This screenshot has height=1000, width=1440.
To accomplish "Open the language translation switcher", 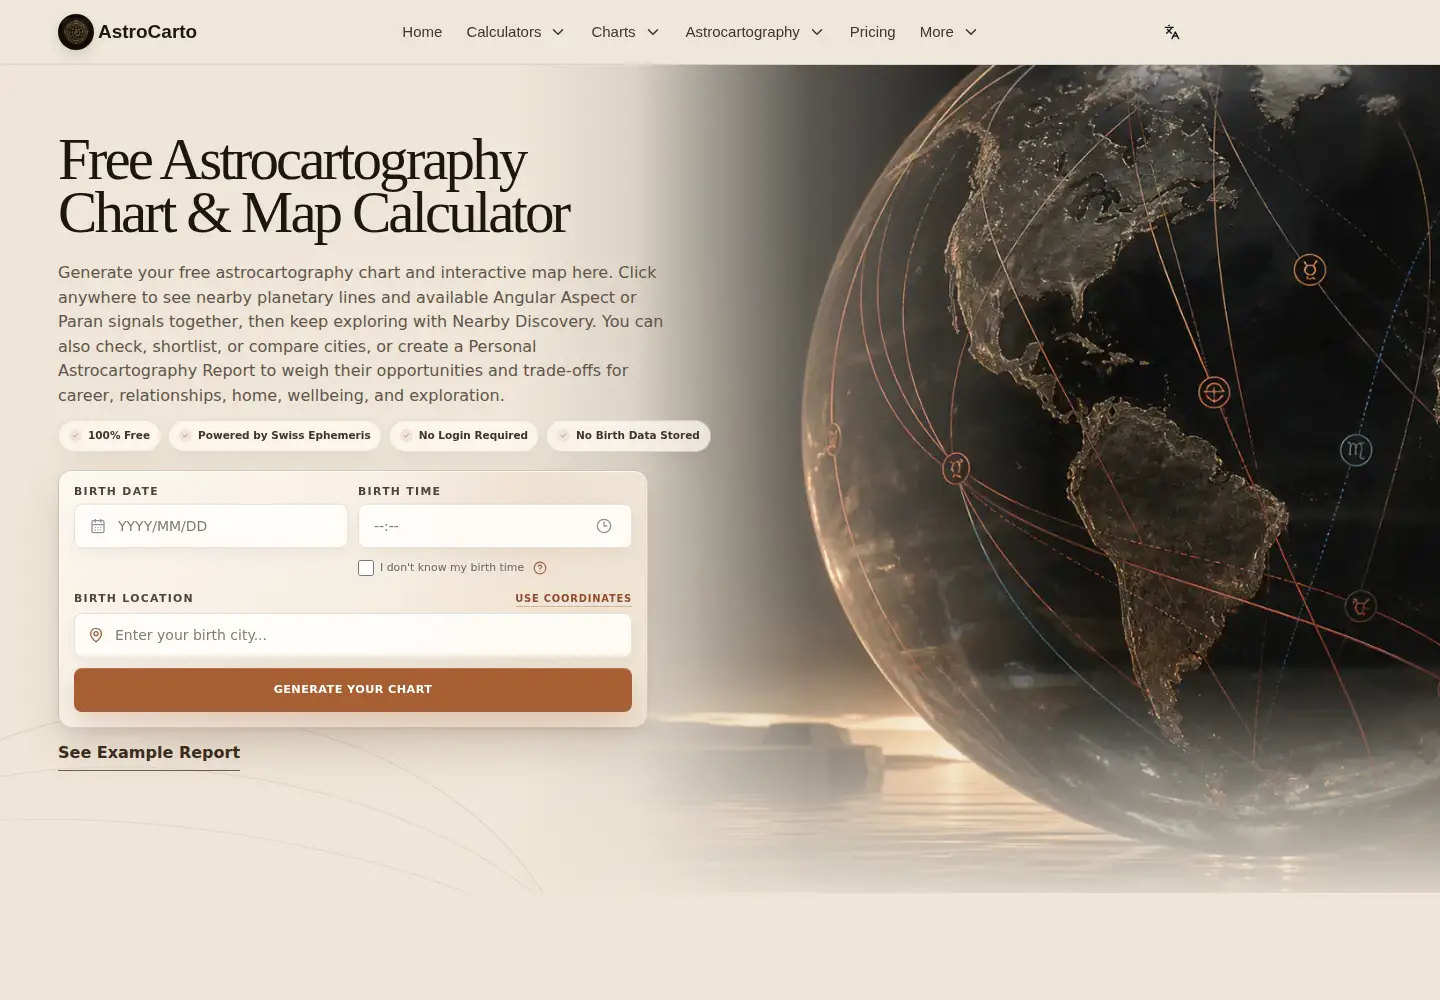I will [1172, 32].
